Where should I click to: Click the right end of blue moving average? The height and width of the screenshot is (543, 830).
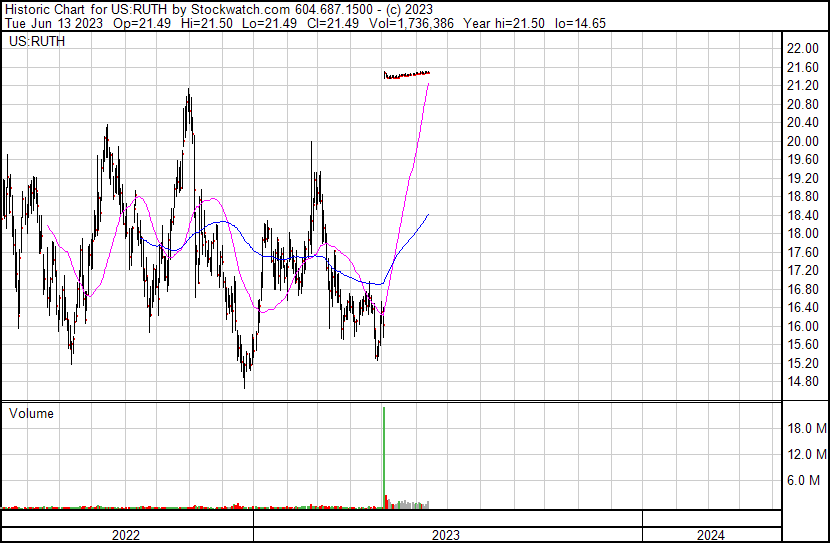pyautogui.click(x=428, y=215)
